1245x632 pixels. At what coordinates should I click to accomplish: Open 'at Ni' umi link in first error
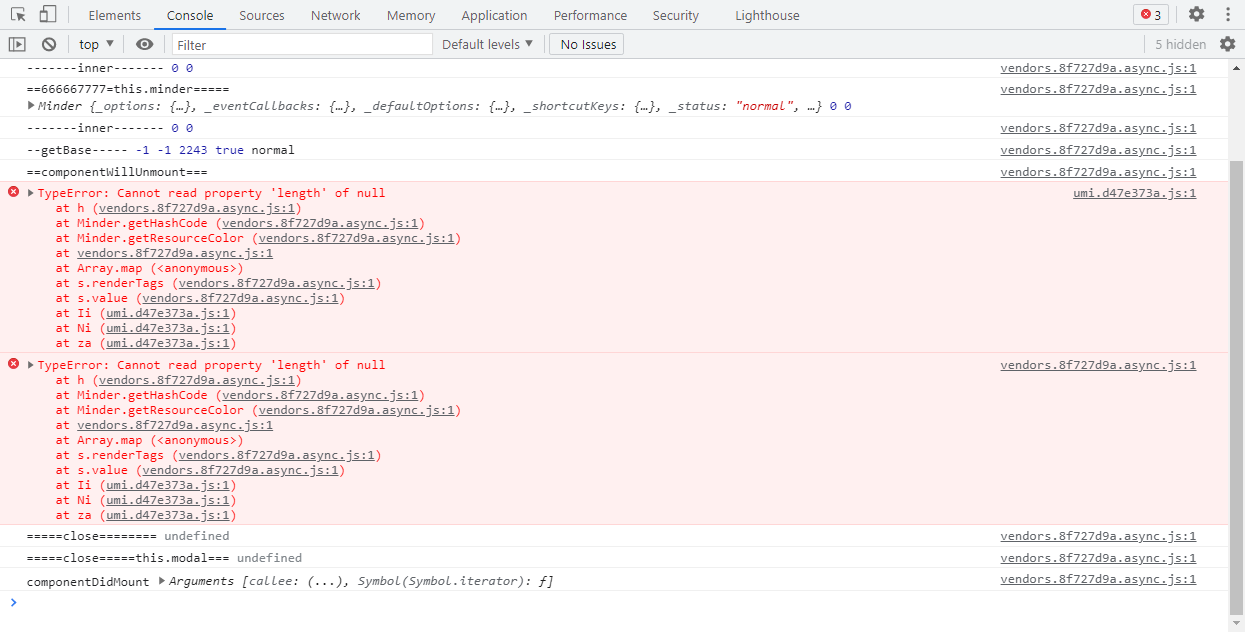click(168, 328)
